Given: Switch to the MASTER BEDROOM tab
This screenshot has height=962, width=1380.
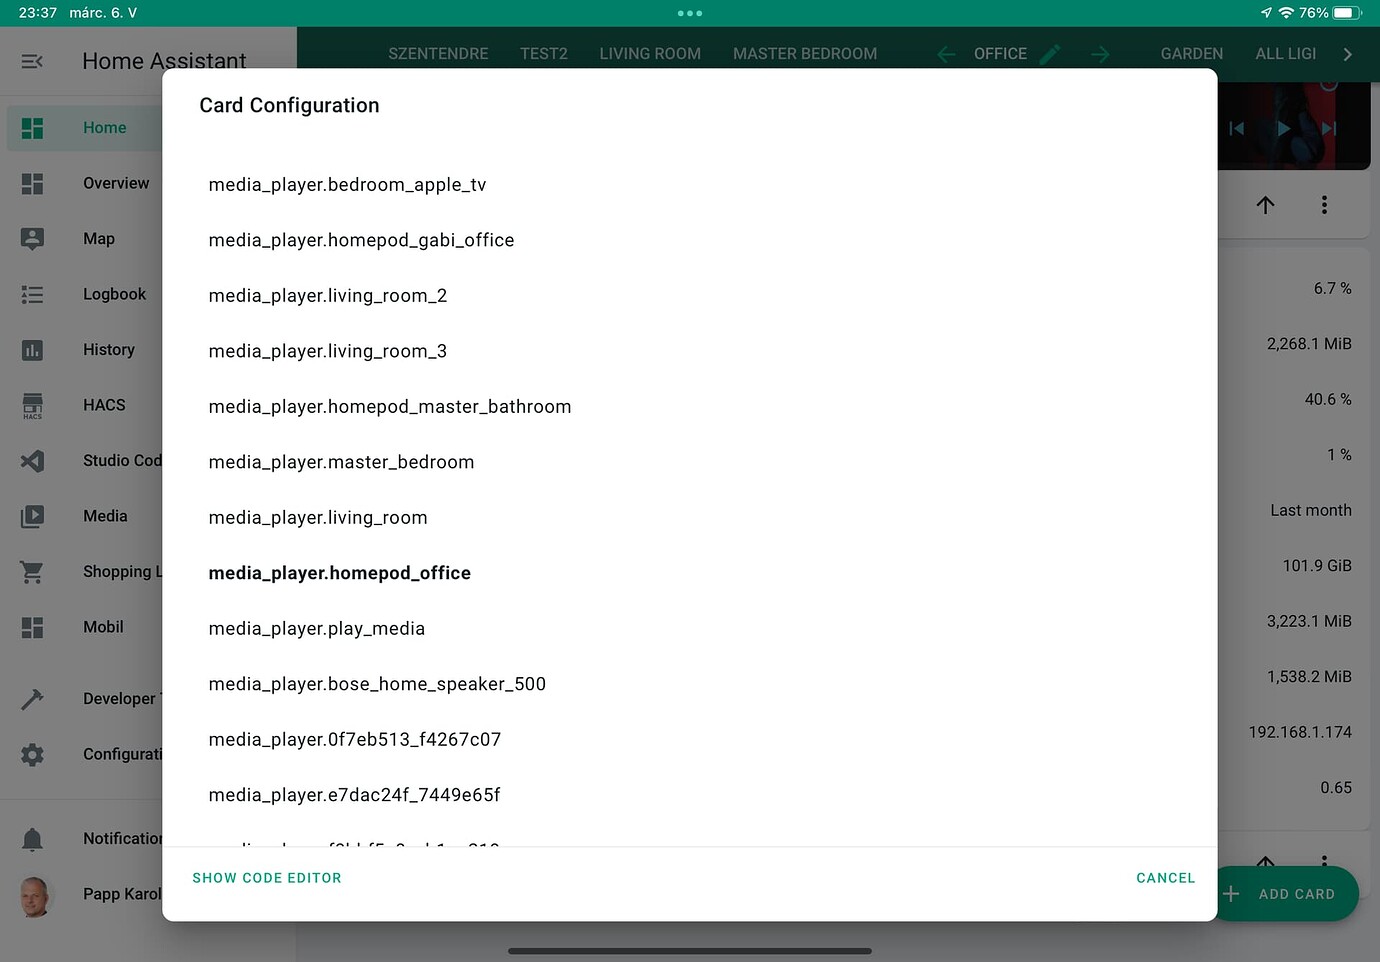Looking at the screenshot, I should [805, 54].
